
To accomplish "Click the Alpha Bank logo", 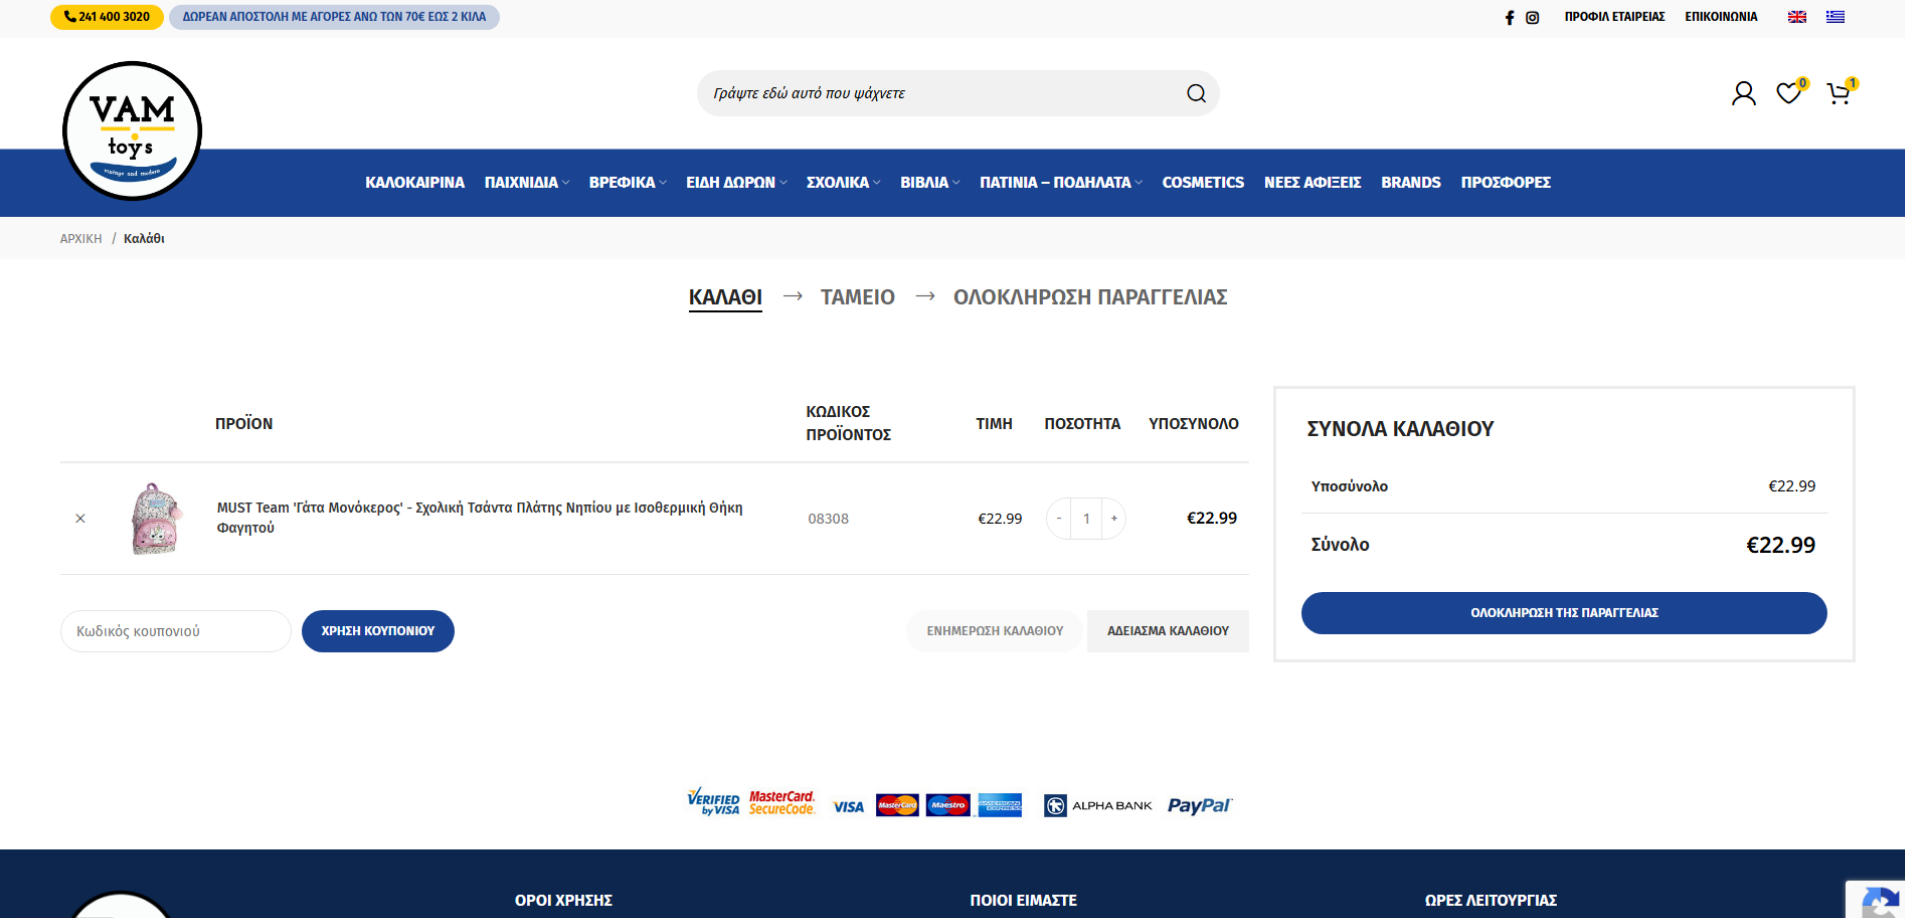I will pos(1098,805).
